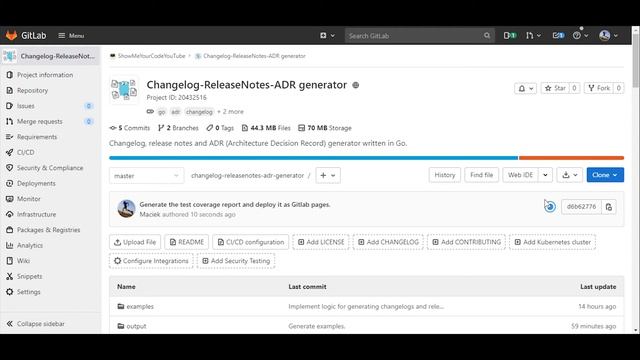This screenshot has width=640, height=360.
Task: Click the Analytics chart icon
Action: click(9, 245)
